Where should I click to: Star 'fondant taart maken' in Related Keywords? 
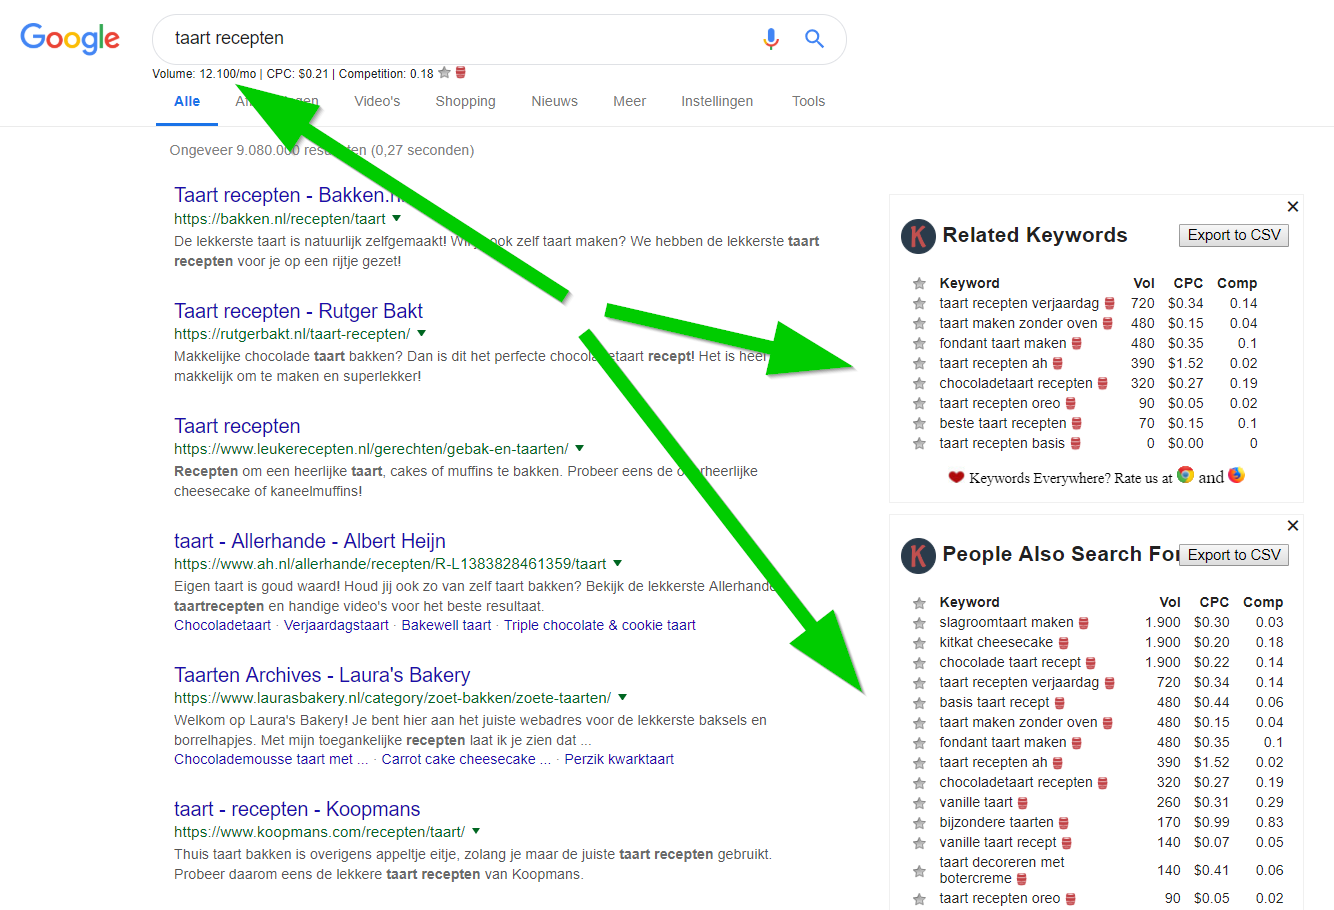click(x=919, y=343)
